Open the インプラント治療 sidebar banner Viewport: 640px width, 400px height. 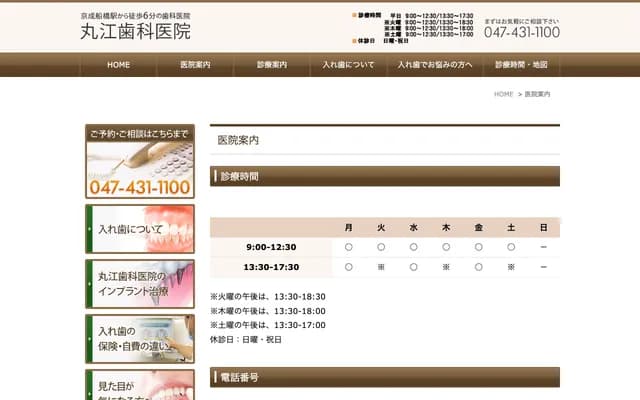click(x=140, y=284)
